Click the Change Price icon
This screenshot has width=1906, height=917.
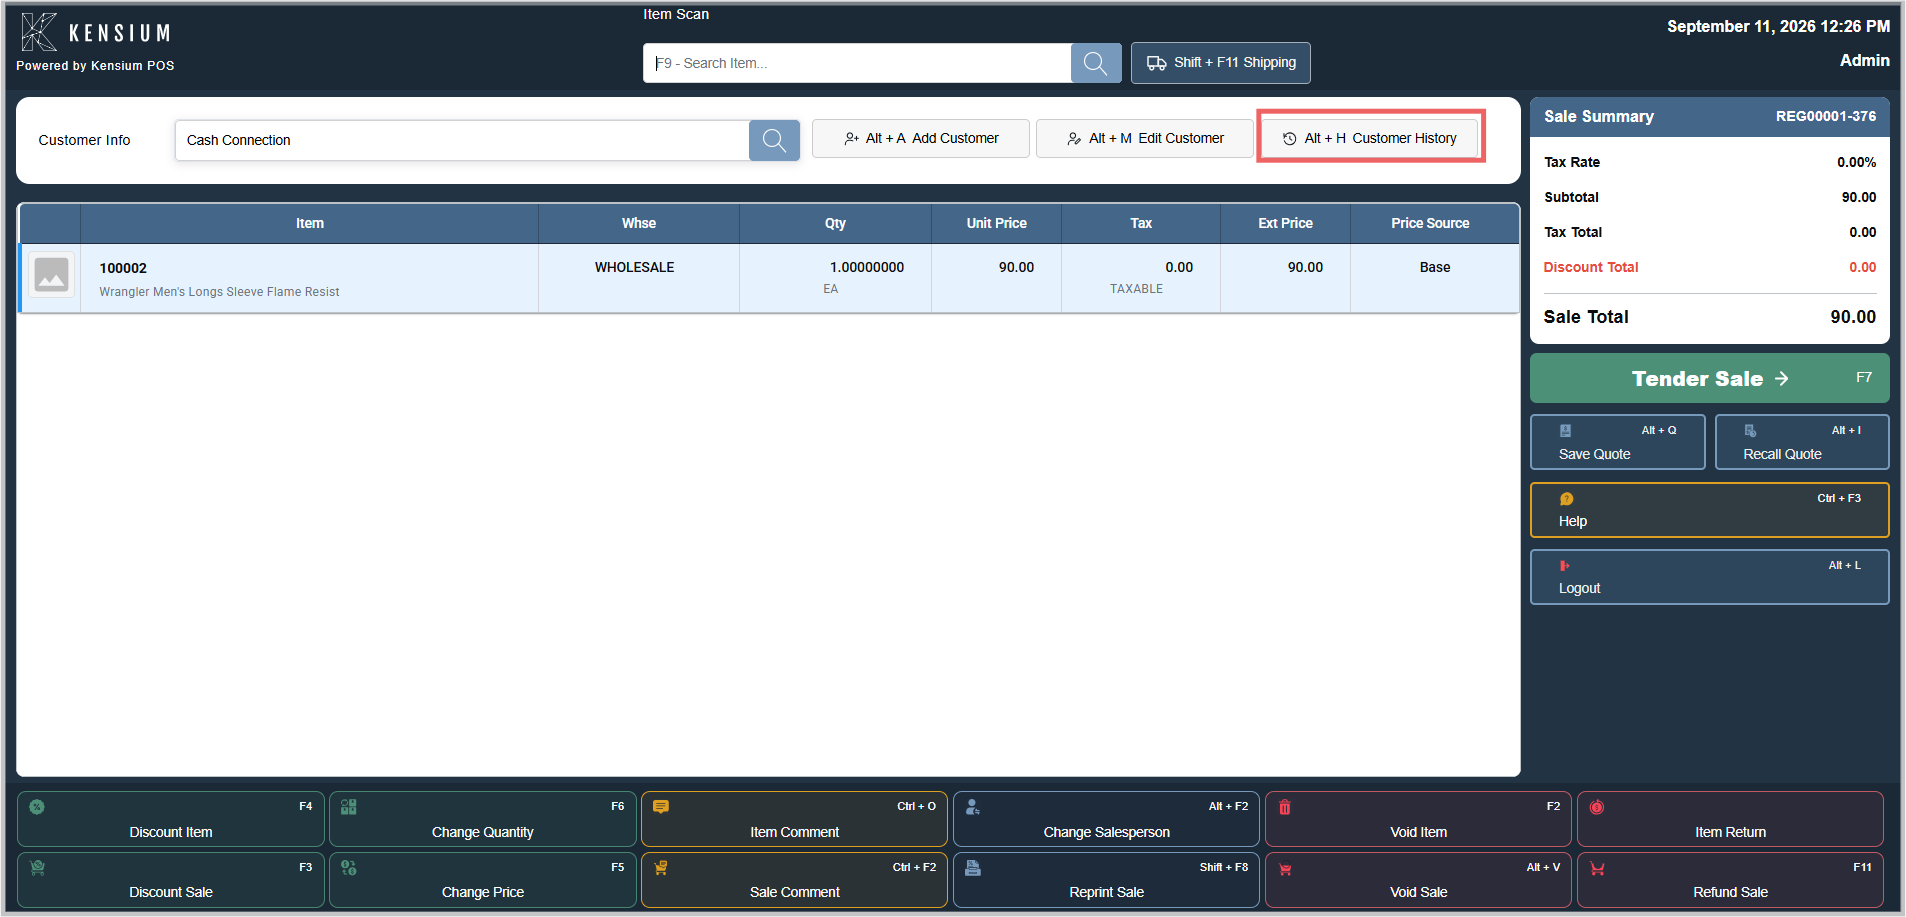coord(349,868)
